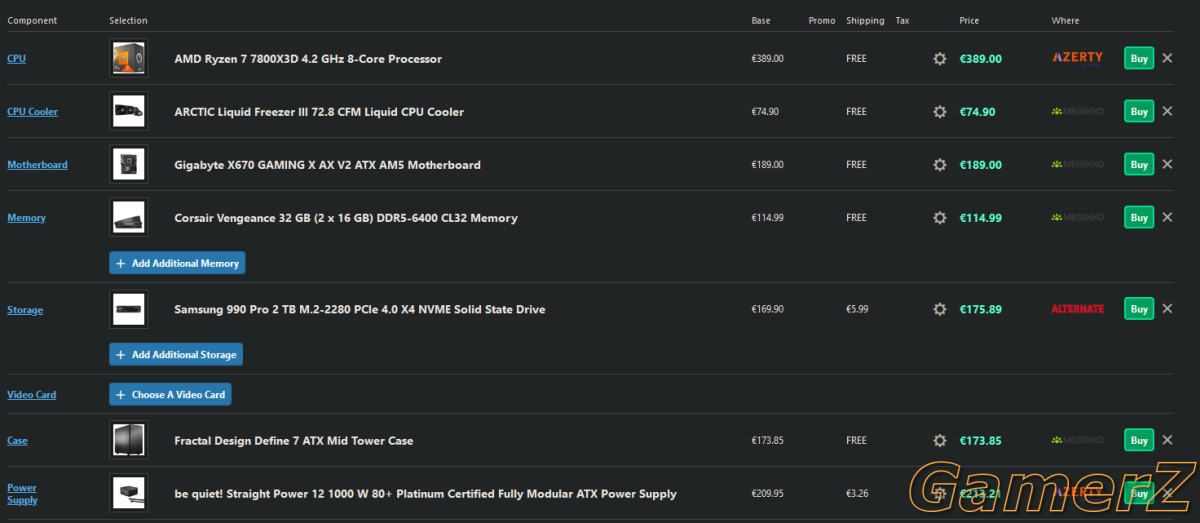Open gear options for Samsung 990 Pro

[x=939, y=309]
